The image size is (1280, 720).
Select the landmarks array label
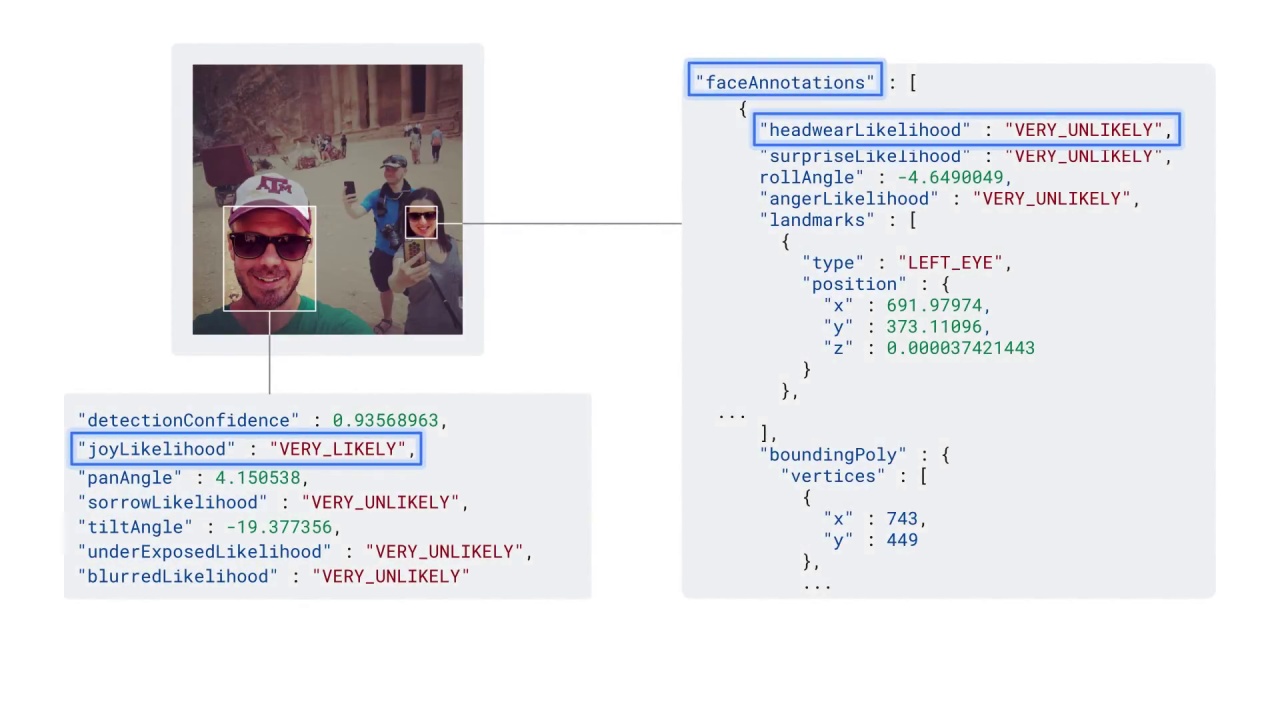[x=817, y=220]
